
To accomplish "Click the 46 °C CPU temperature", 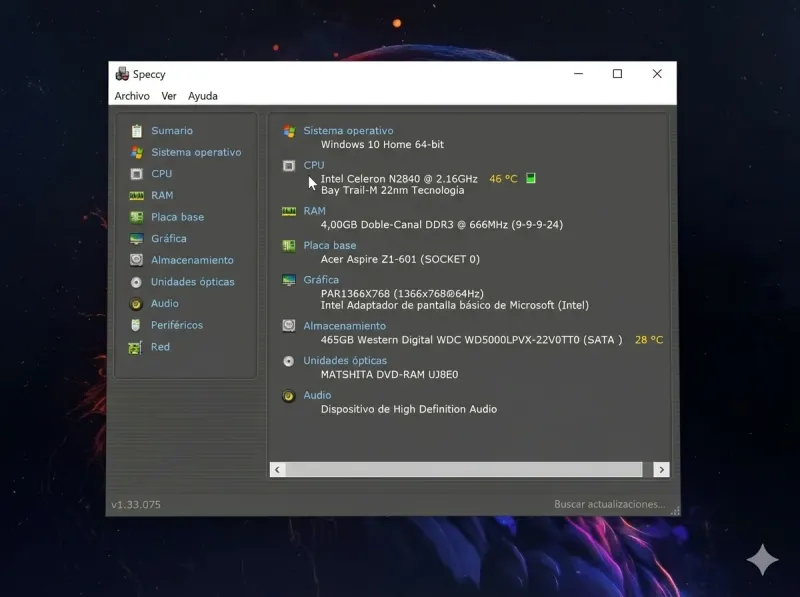I will 503,179.
